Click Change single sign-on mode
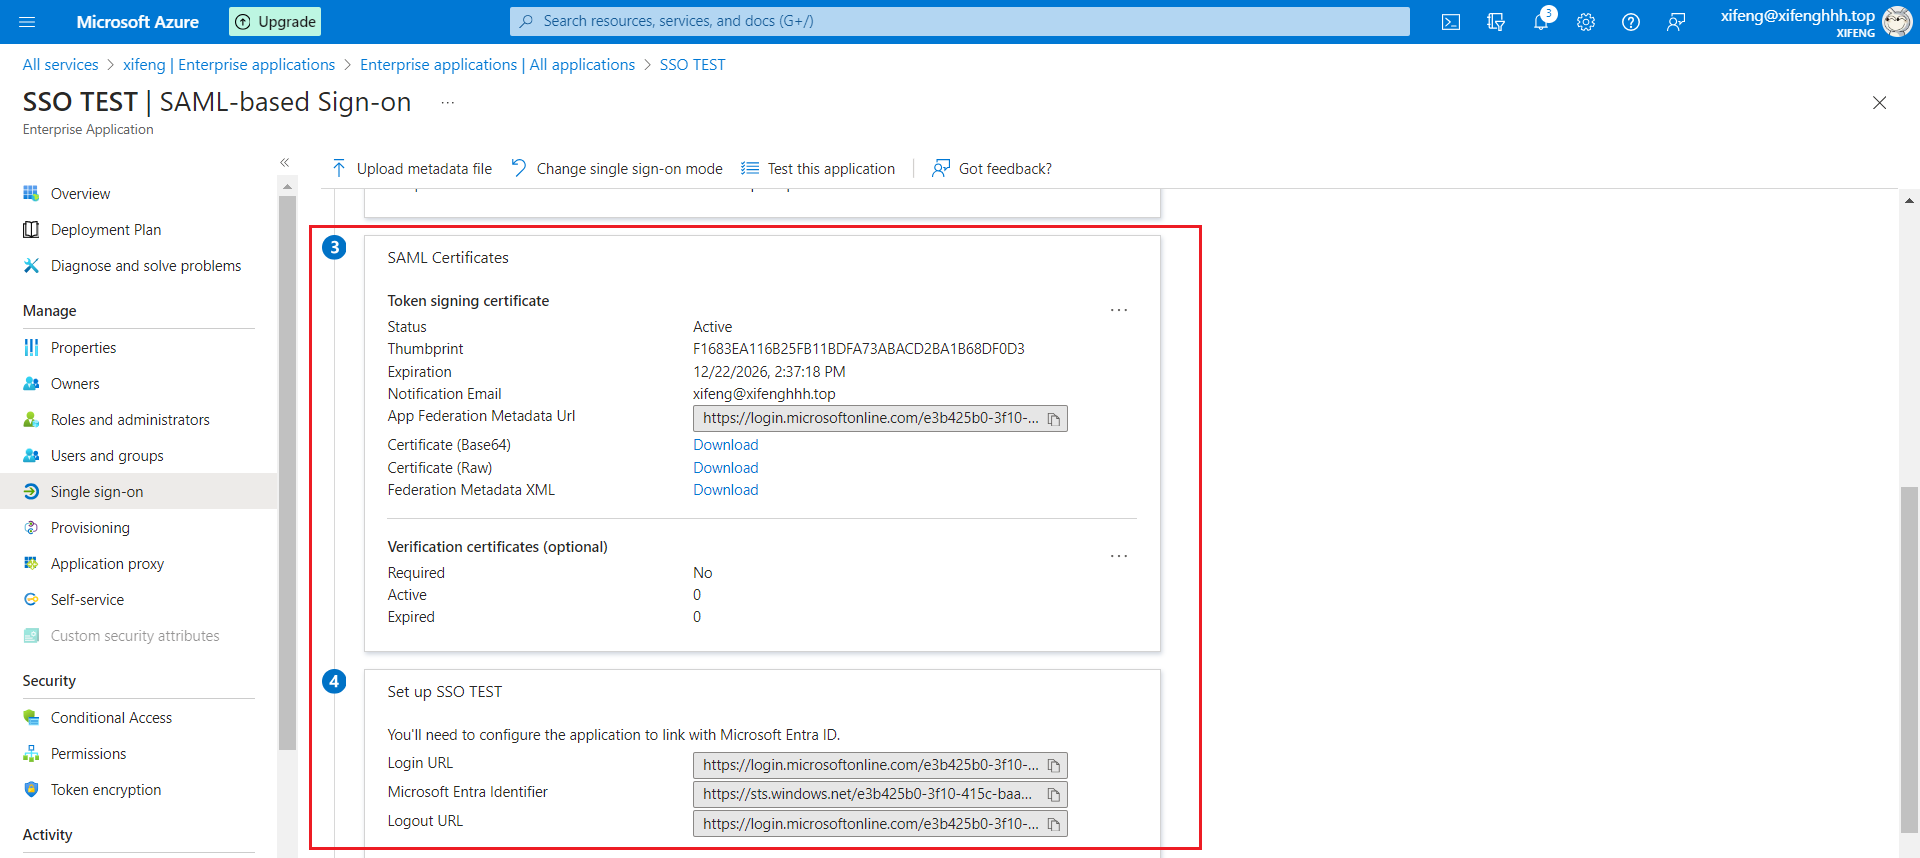1920x858 pixels. point(617,168)
